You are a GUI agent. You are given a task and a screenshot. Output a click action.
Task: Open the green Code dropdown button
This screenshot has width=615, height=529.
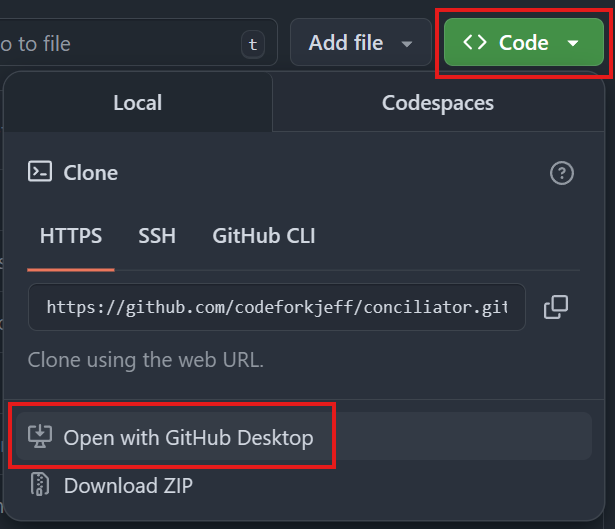524,42
